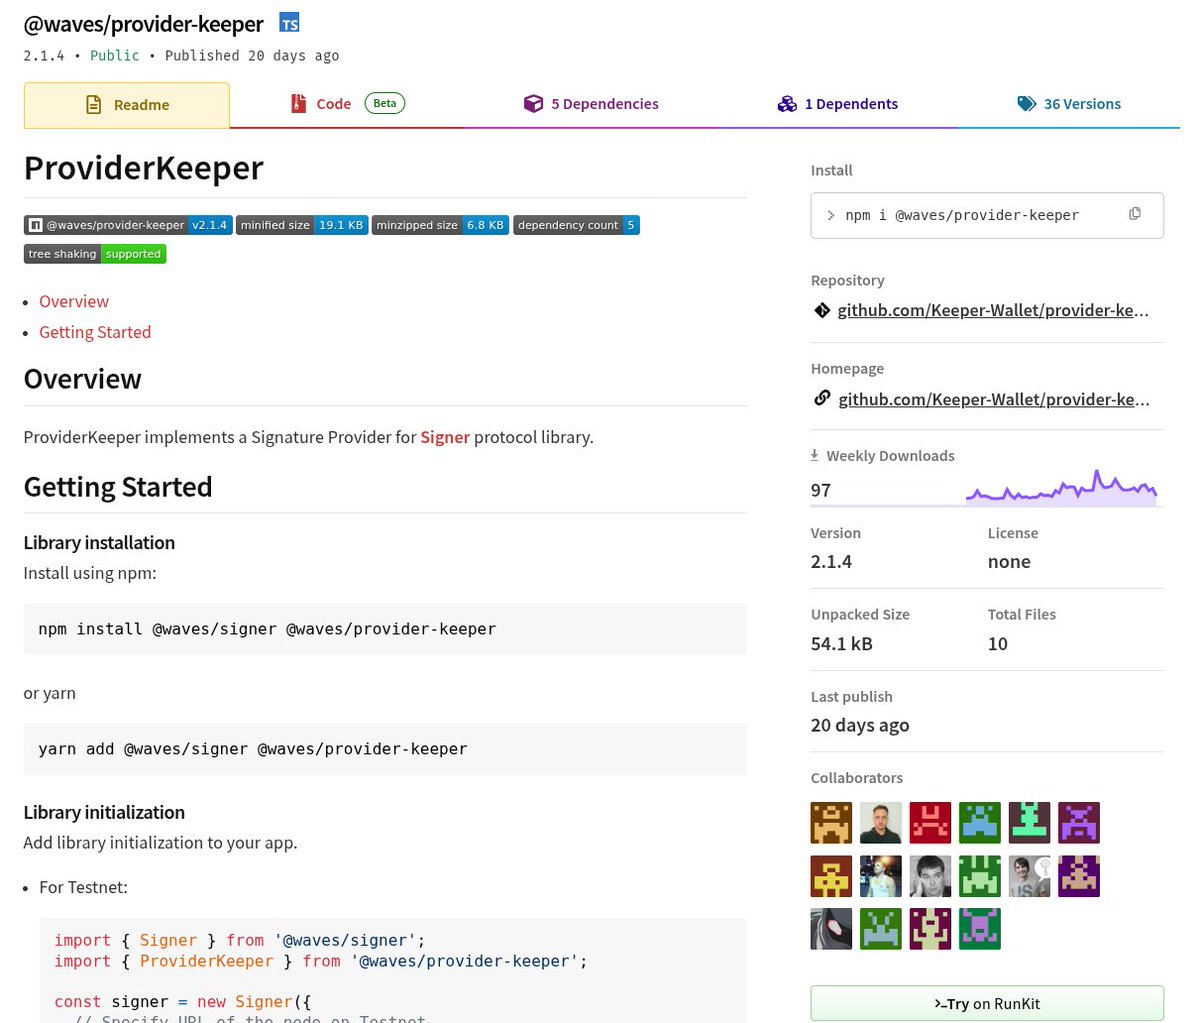
Task: Jump to Overview in contents list
Action: 74,301
